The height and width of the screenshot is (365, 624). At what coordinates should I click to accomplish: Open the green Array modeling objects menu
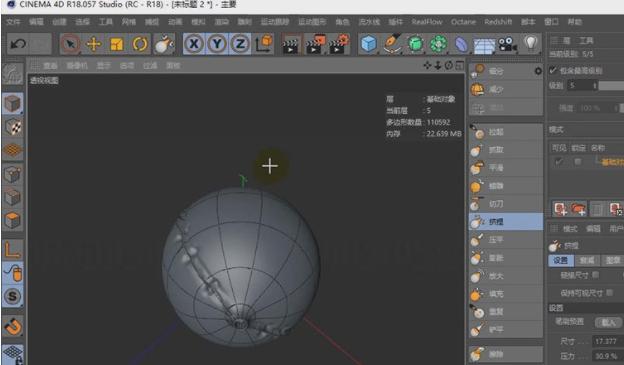tap(438, 43)
